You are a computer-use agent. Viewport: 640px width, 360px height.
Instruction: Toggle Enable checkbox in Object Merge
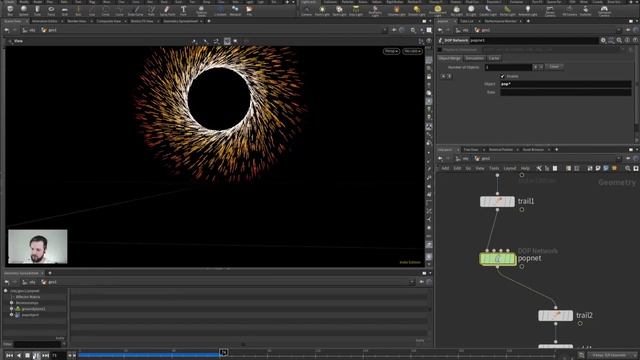pos(503,76)
